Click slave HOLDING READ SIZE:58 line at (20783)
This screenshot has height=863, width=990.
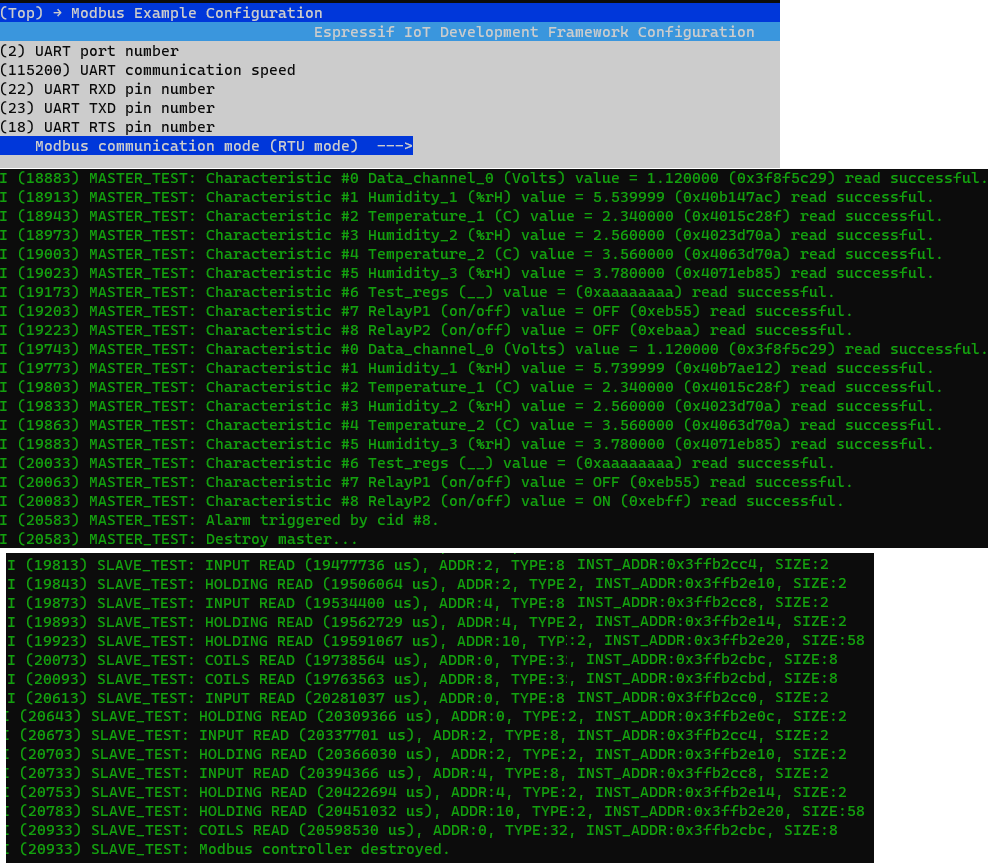[436, 811]
